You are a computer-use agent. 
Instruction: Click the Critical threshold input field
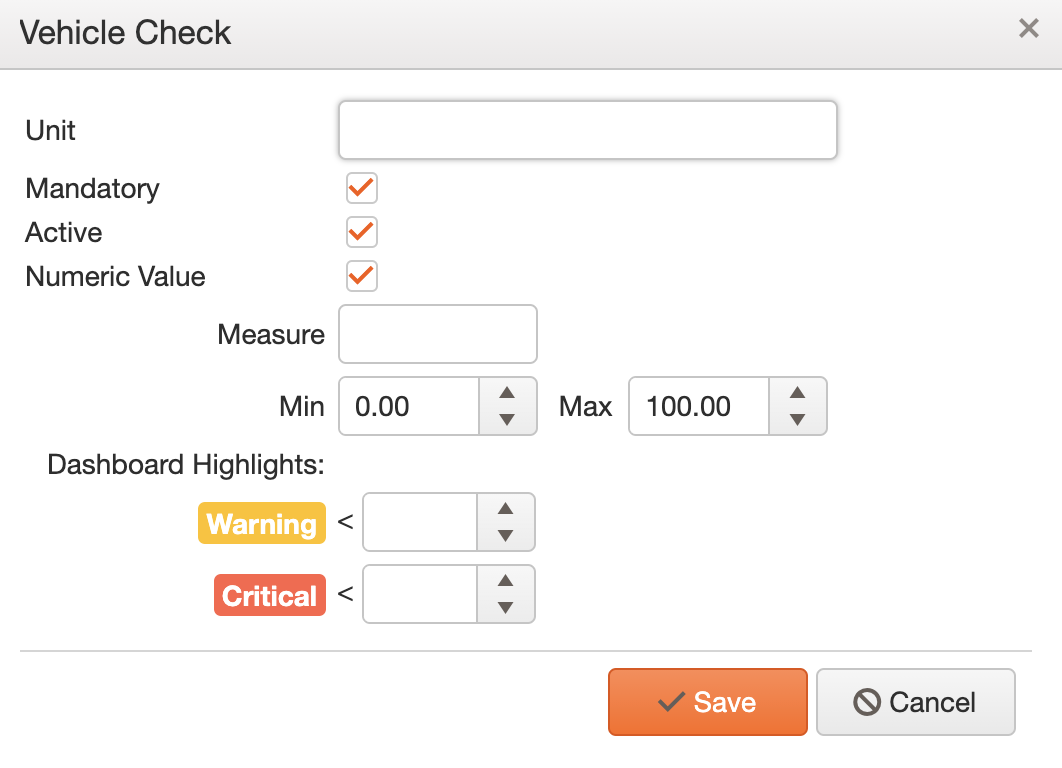(420, 594)
